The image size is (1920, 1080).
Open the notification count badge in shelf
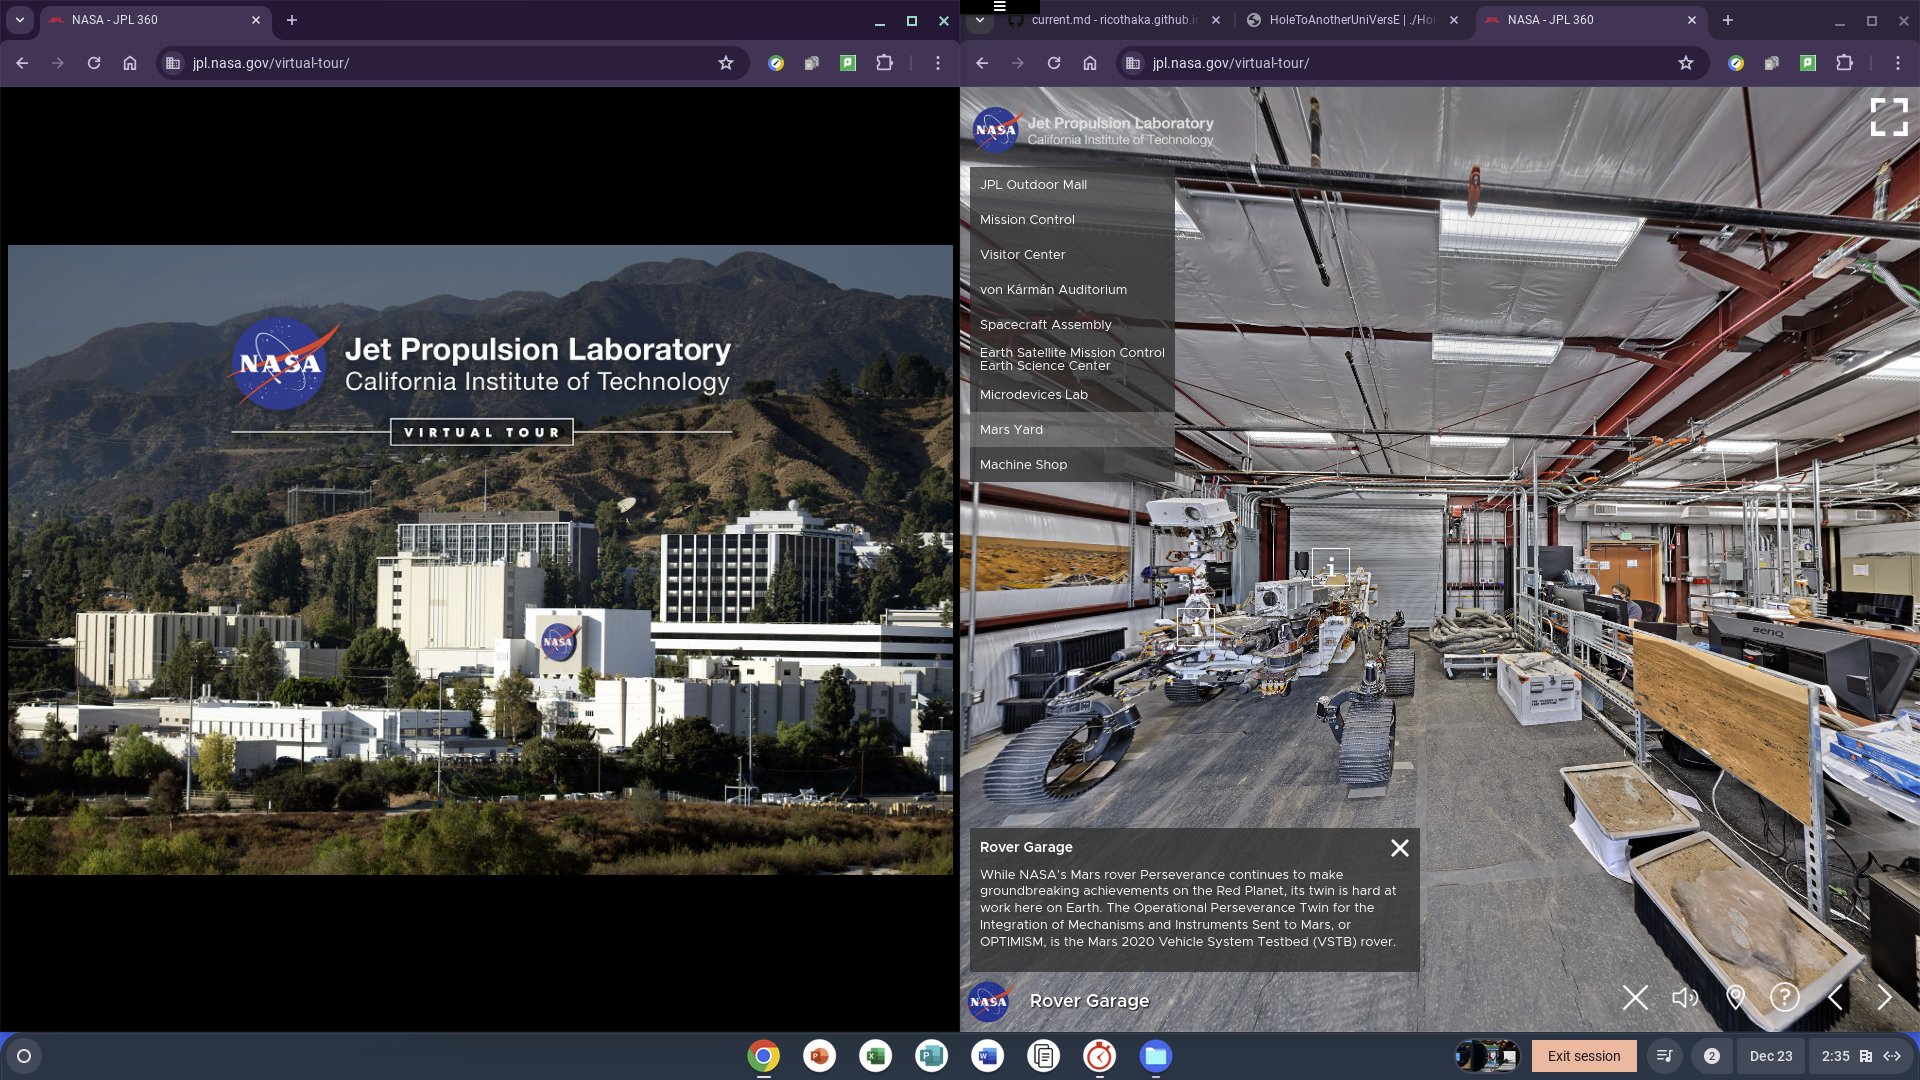tap(1711, 1056)
